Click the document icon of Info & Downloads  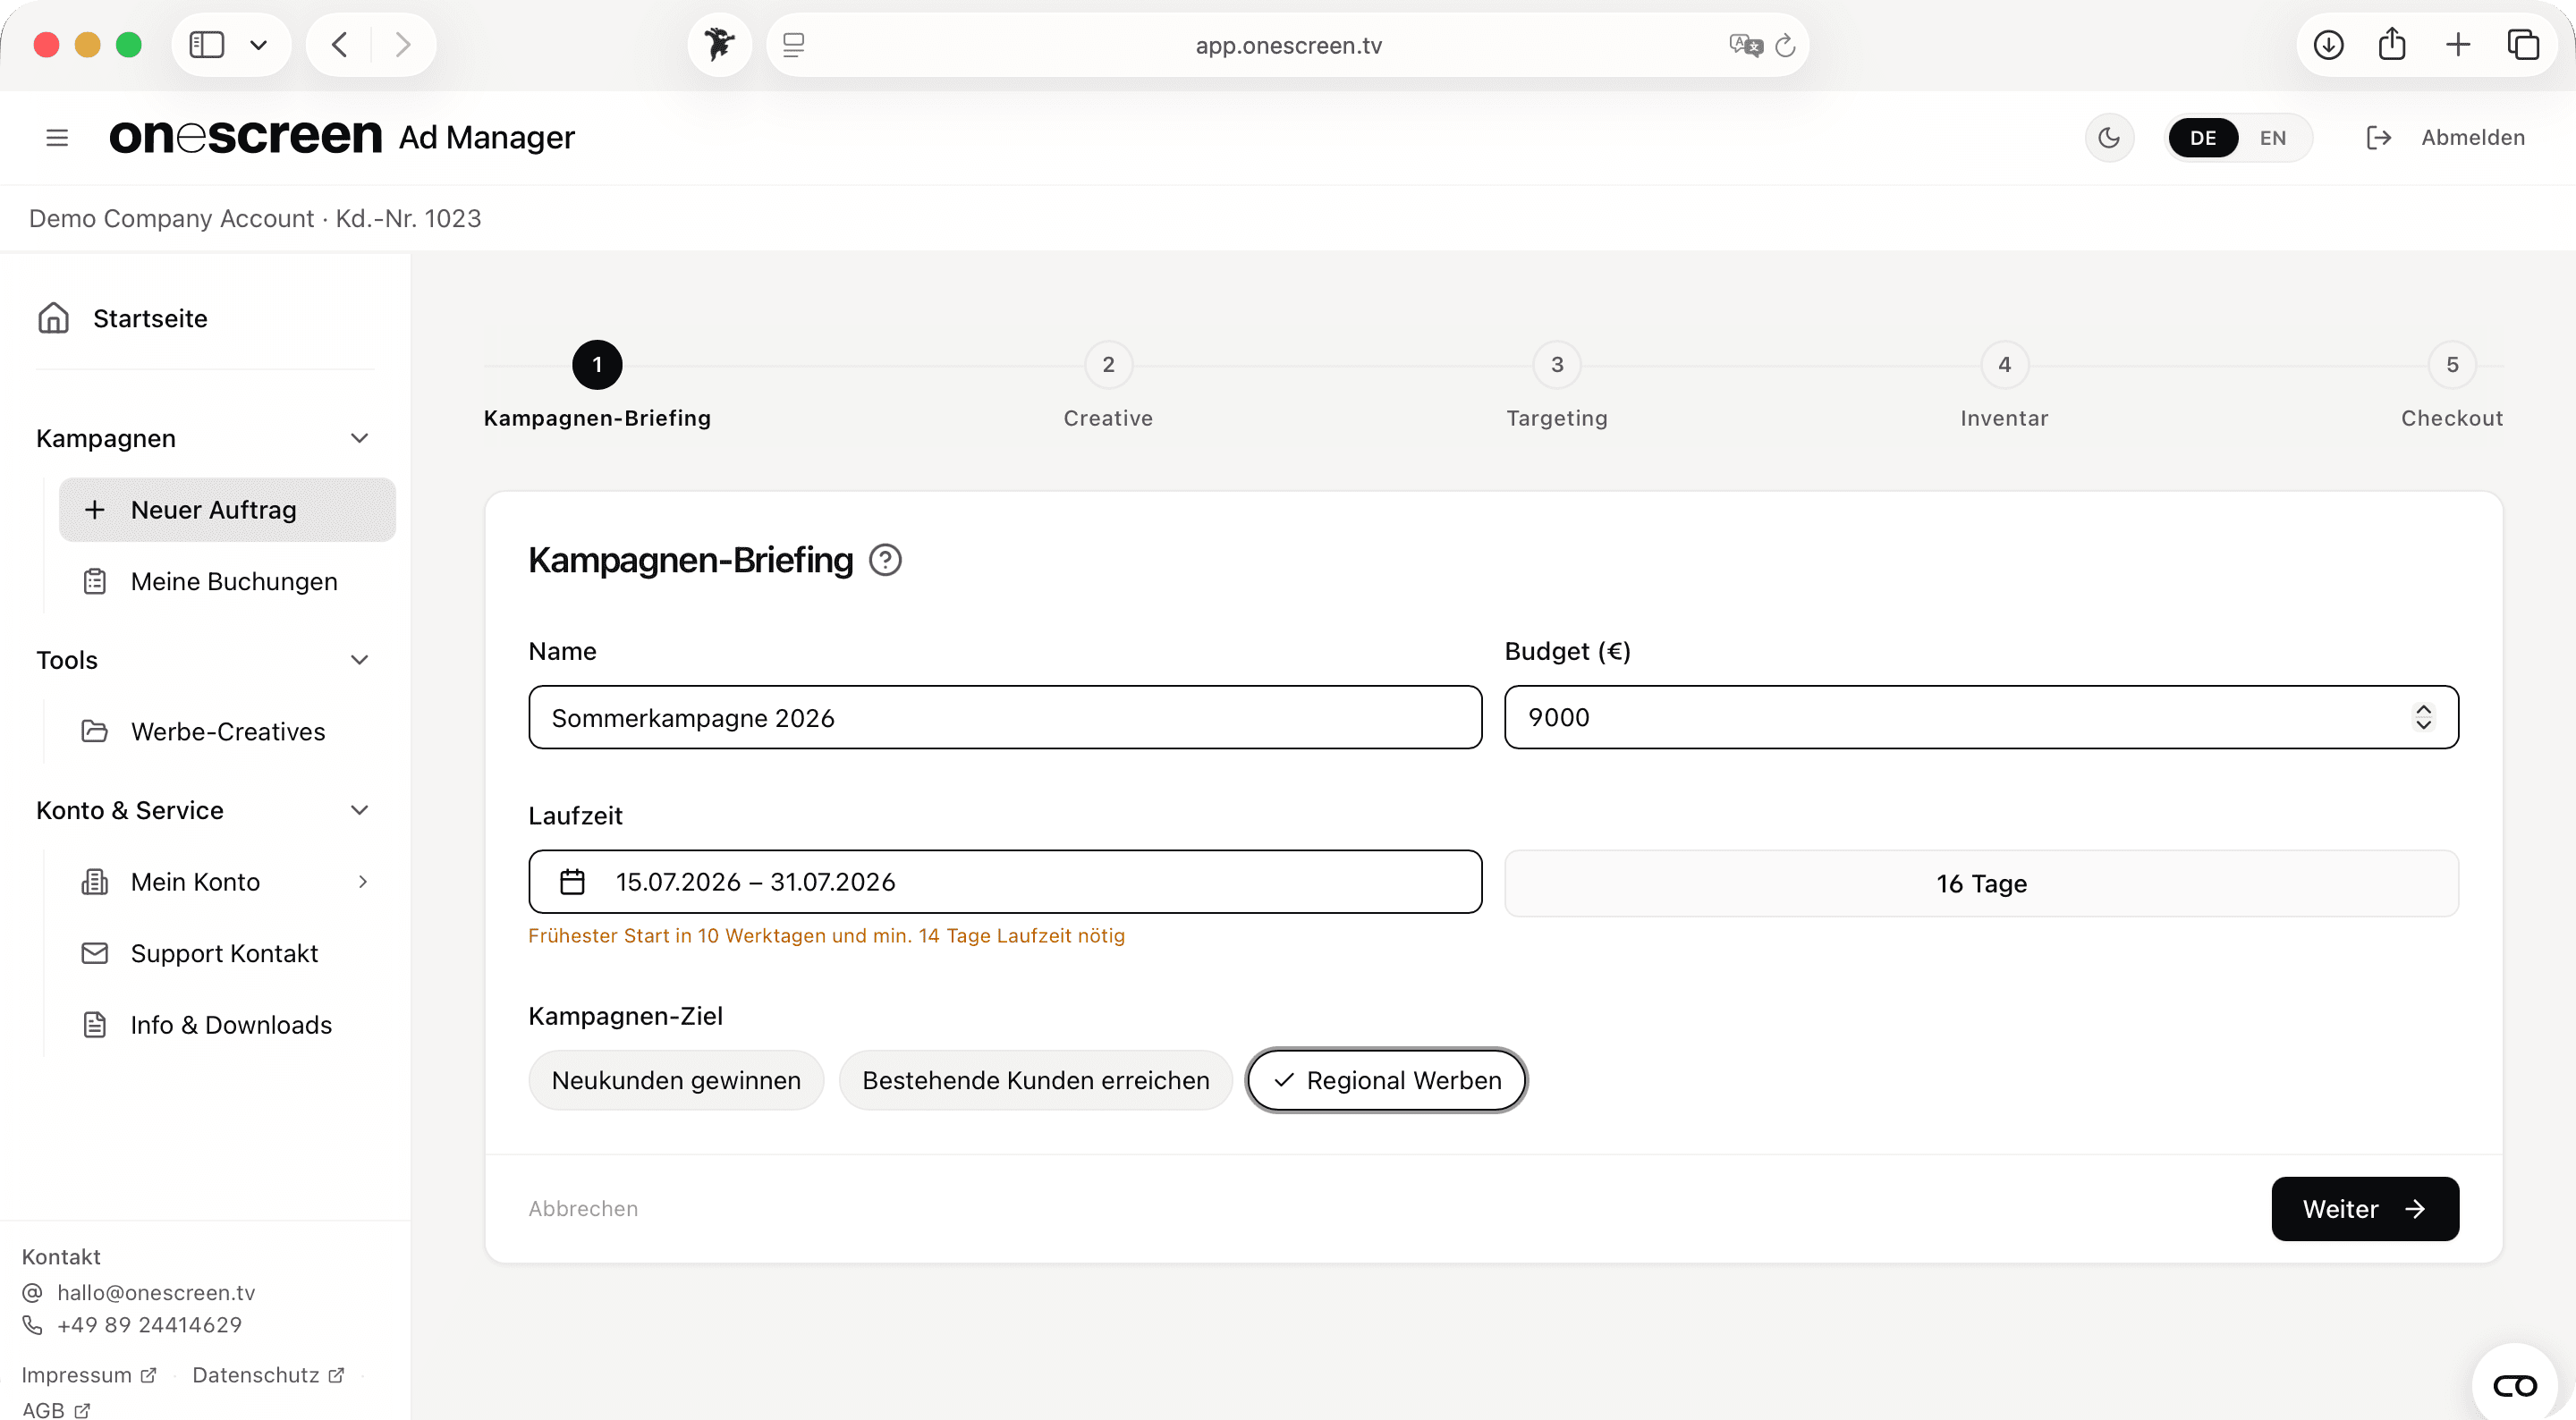[x=95, y=1026]
